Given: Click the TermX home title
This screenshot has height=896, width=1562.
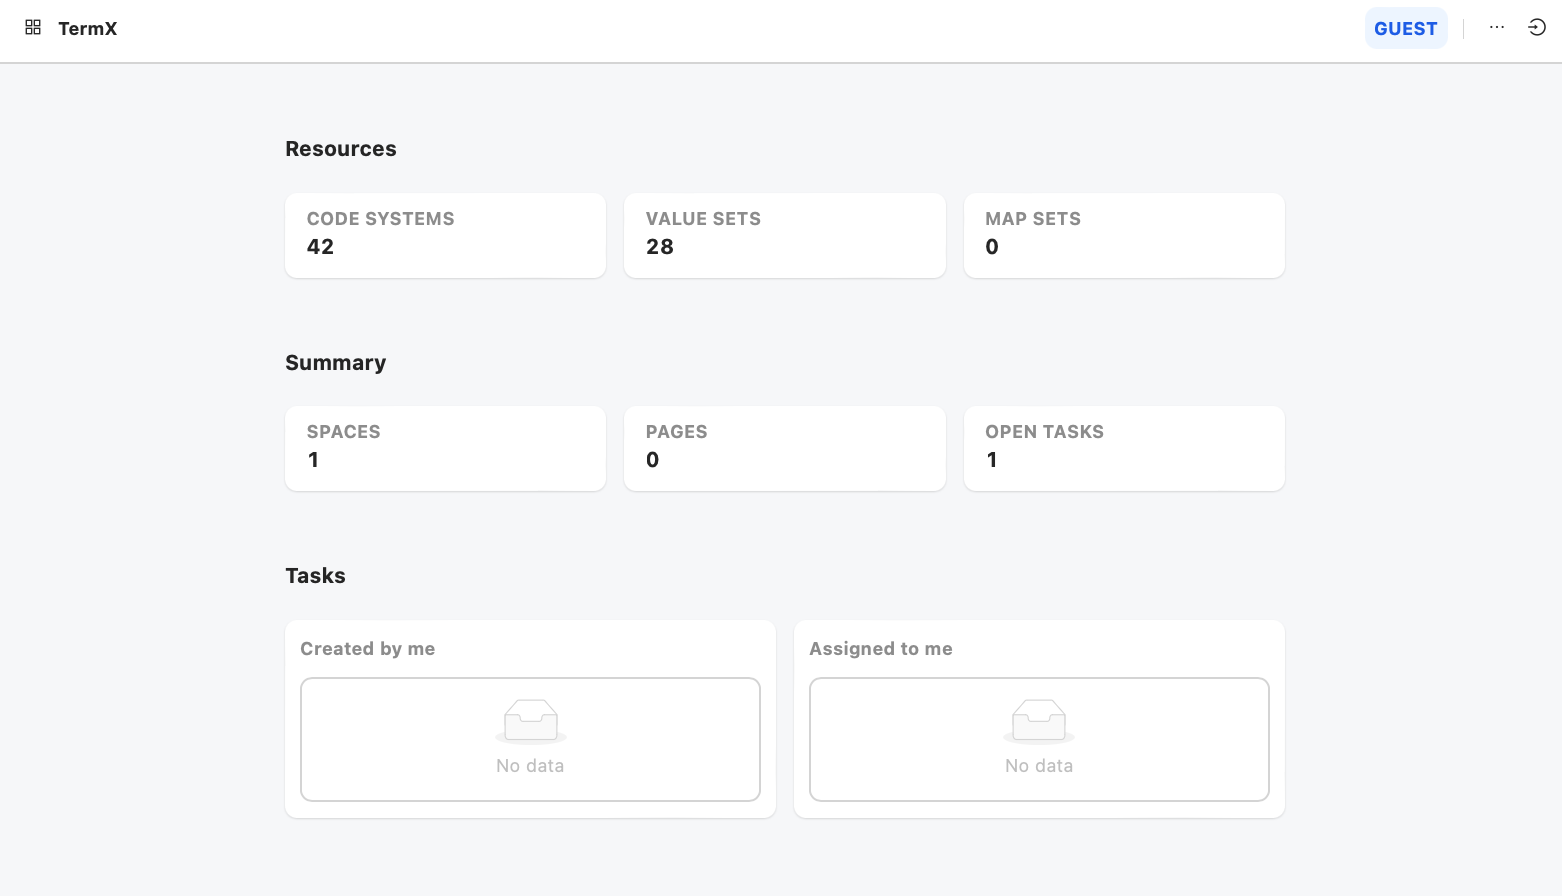Looking at the screenshot, I should point(87,29).
